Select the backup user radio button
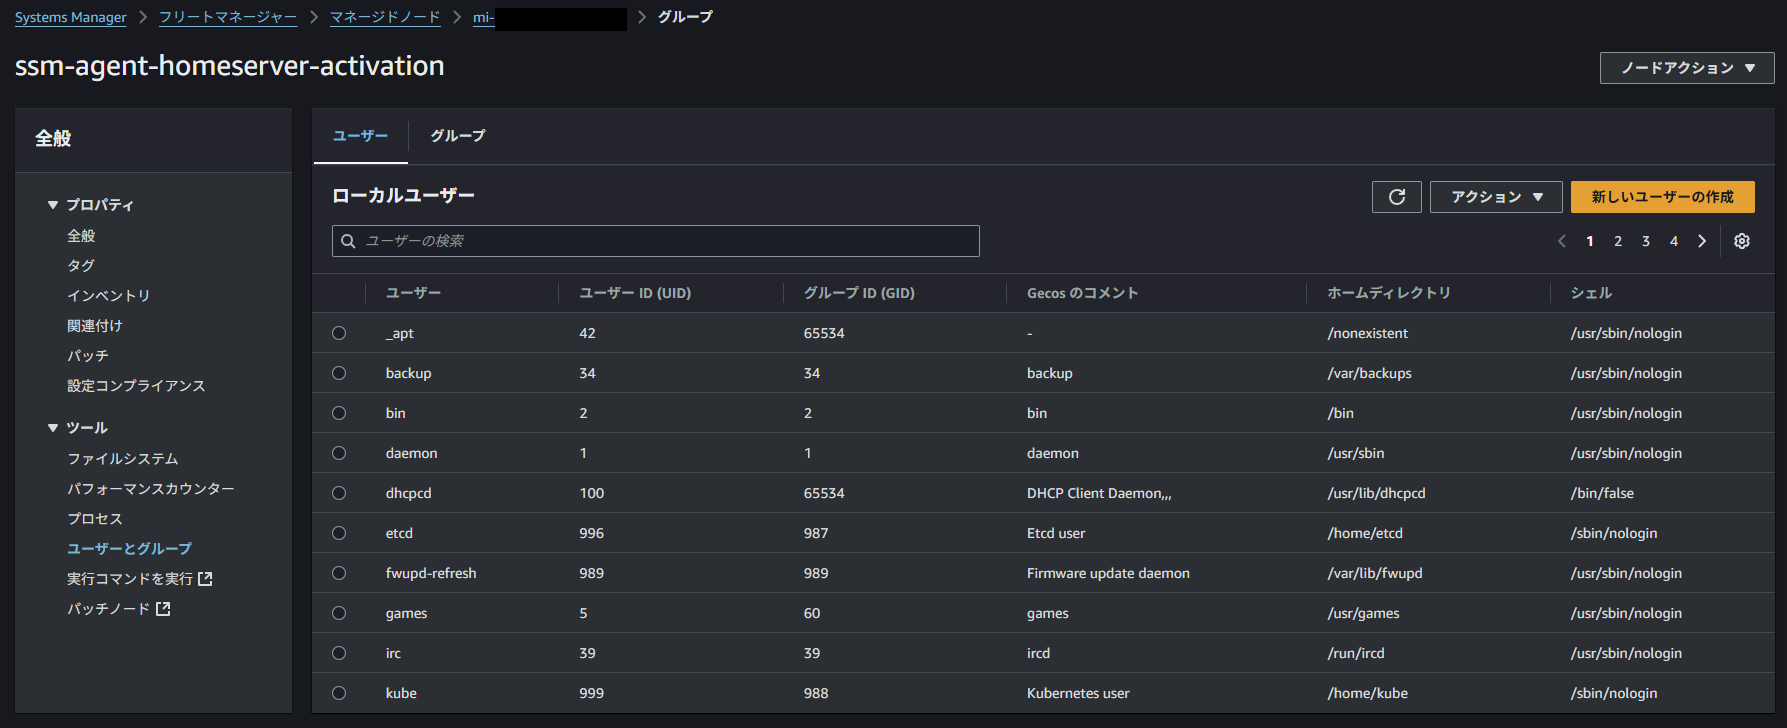The image size is (1787, 728). point(339,373)
